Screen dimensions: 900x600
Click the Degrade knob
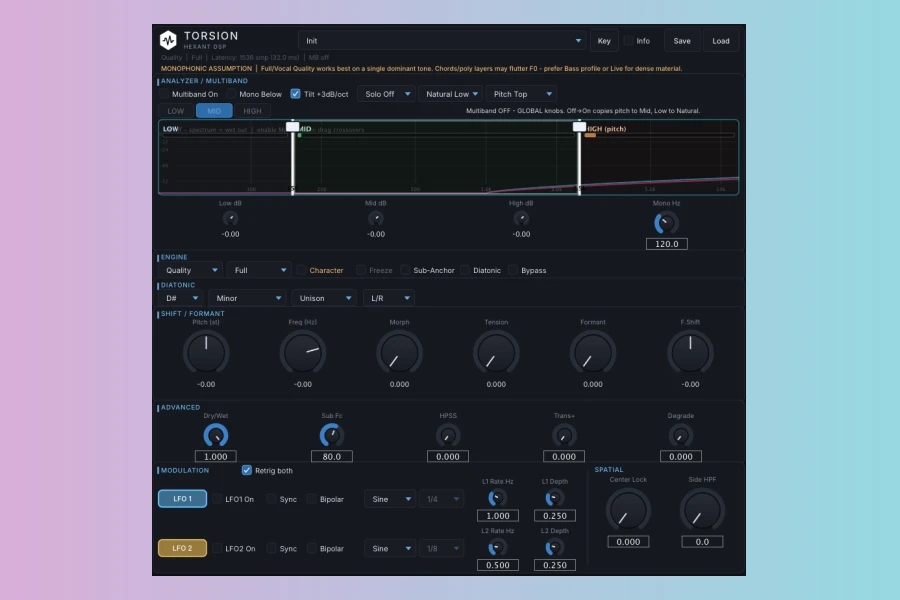[681, 436]
